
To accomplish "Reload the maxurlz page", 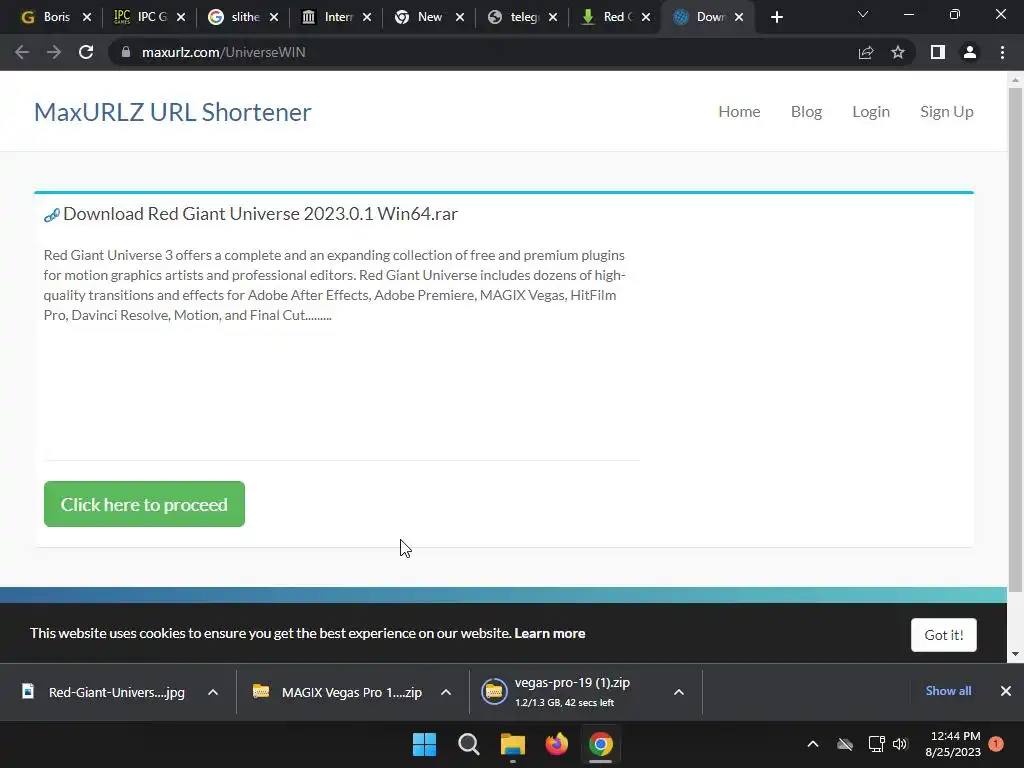I will [x=86, y=52].
